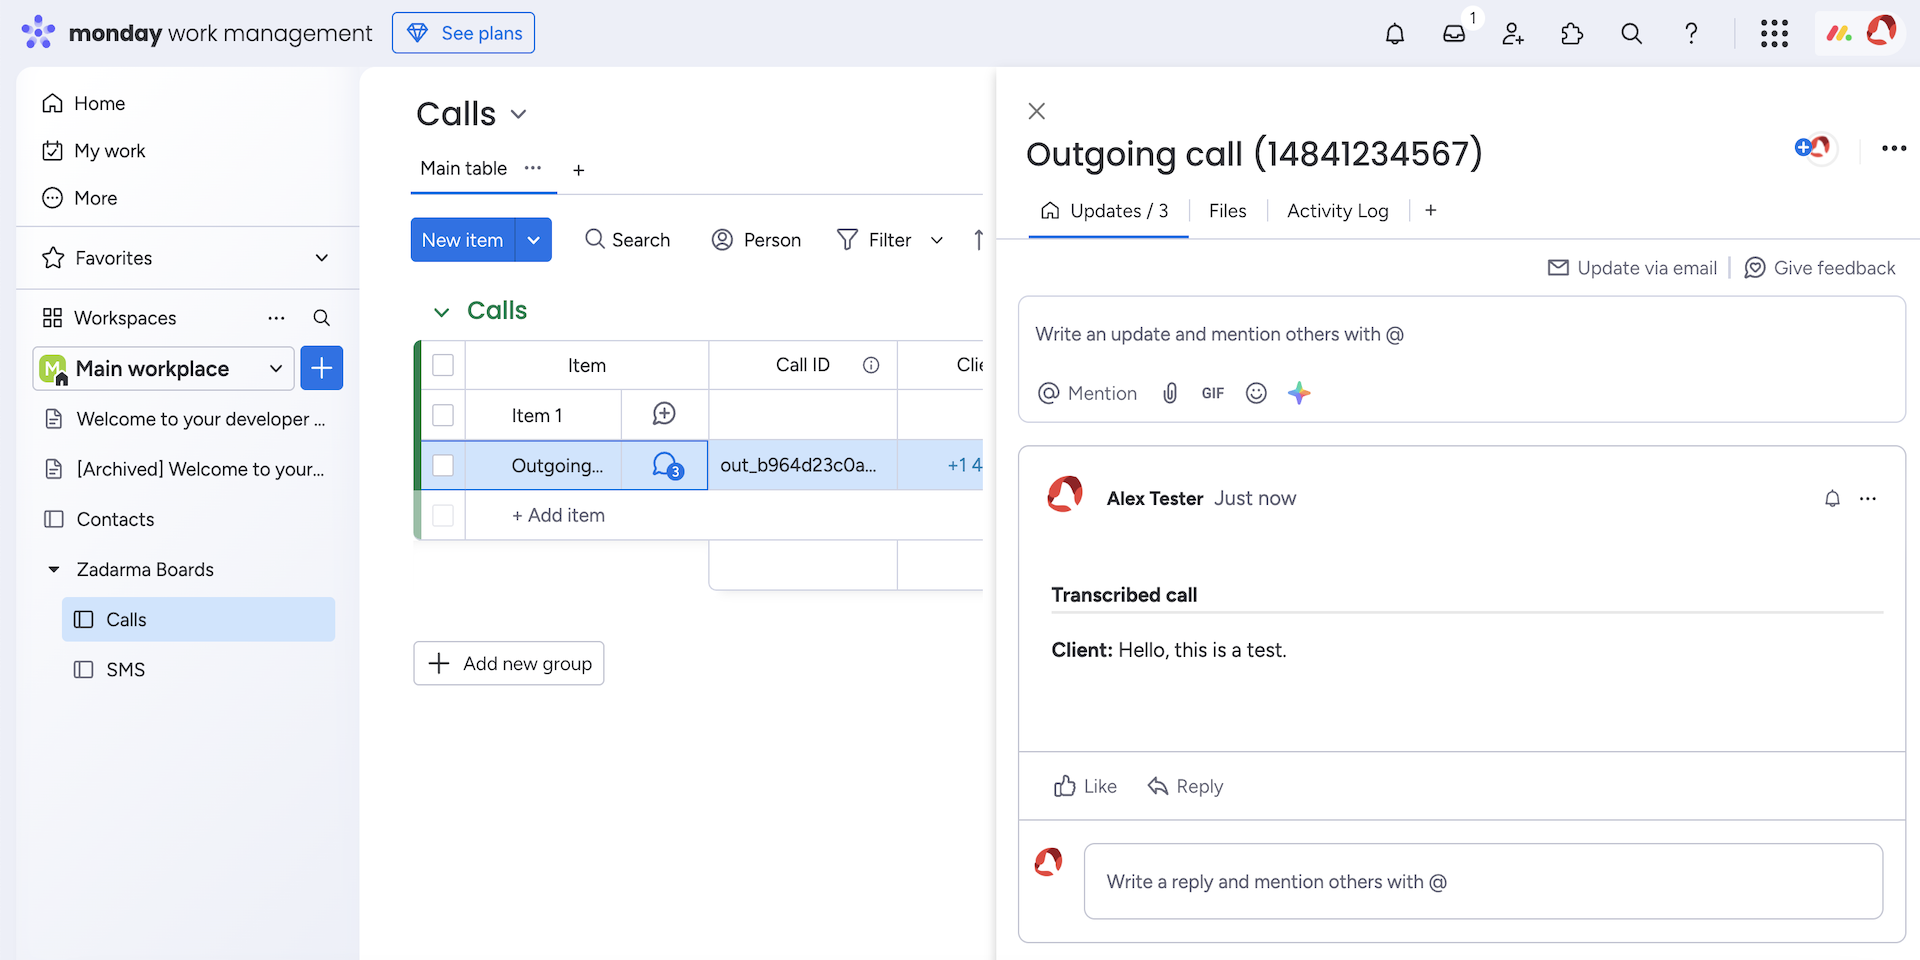1920x960 pixels.
Task: Open the board Search tool
Action: click(x=627, y=240)
